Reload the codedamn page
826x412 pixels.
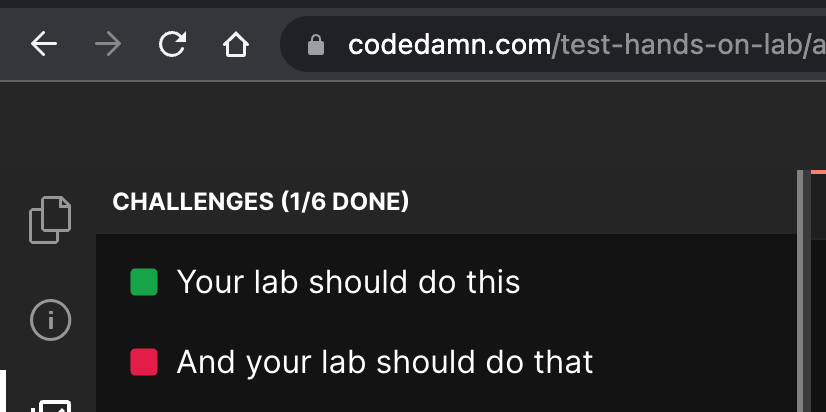tap(173, 45)
